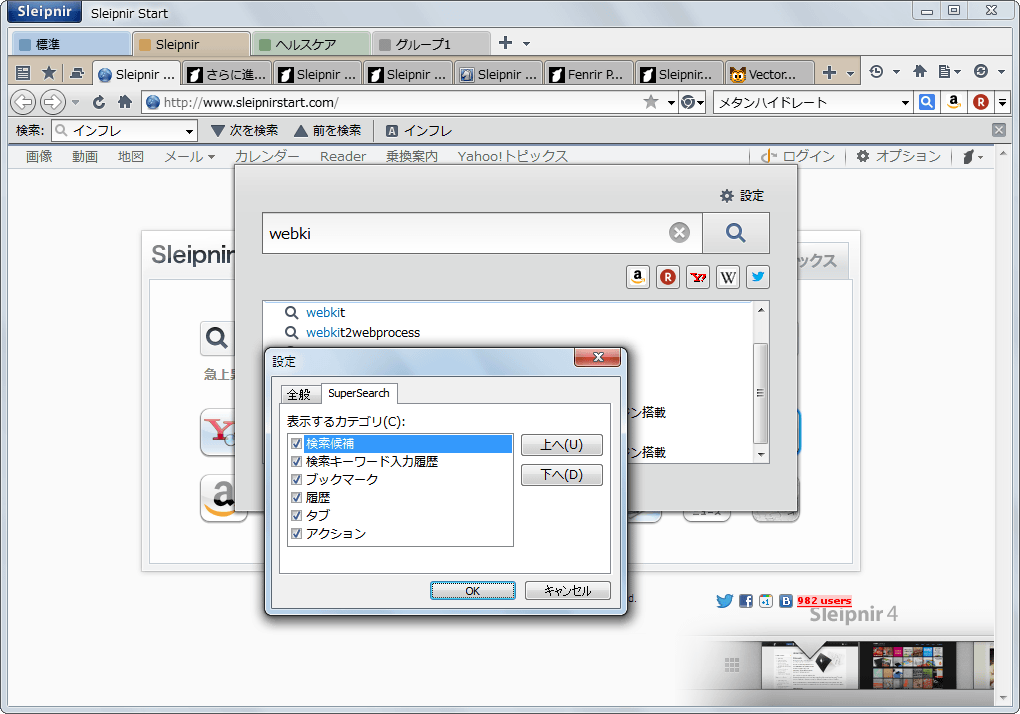The height and width of the screenshot is (714, 1020).
Task: Open オプション on page toolbar
Action: pos(898,157)
